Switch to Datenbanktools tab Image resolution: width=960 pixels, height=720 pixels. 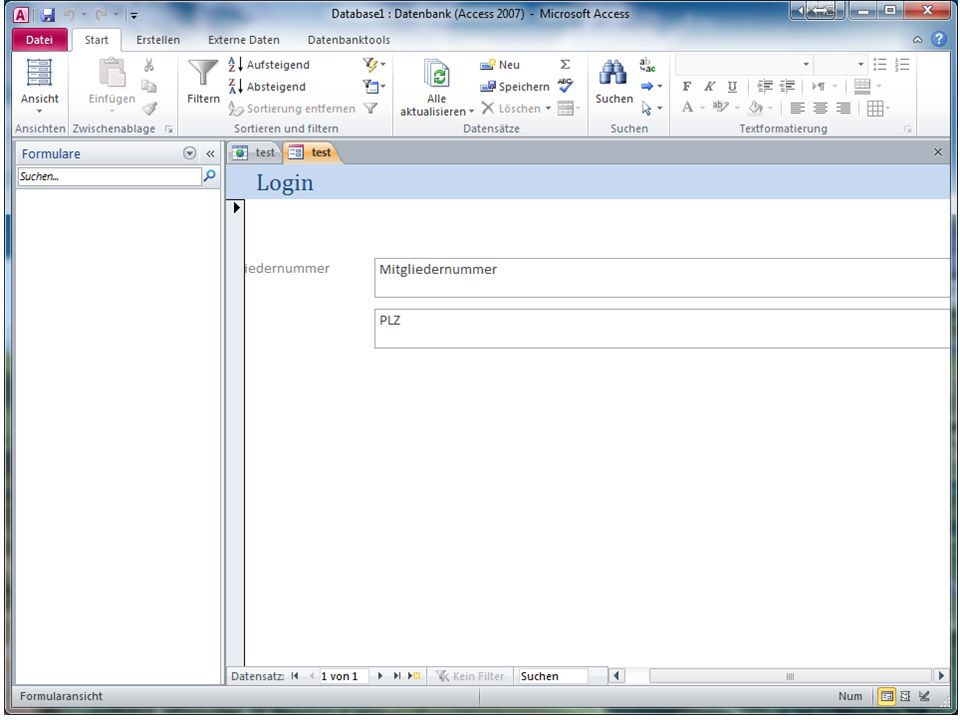[348, 40]
